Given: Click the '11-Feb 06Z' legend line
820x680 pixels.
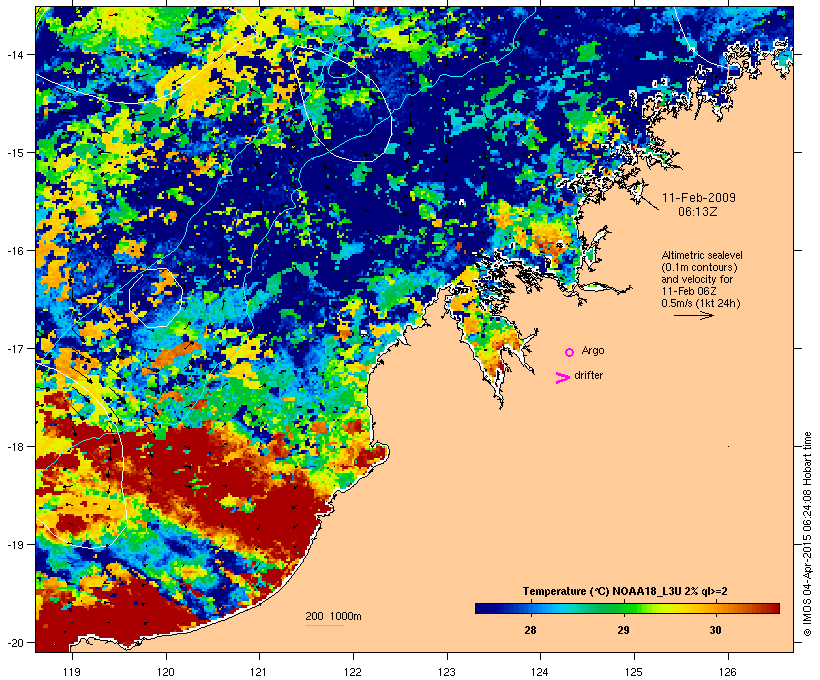Looking at the screenshot, I should coord(689,291).
